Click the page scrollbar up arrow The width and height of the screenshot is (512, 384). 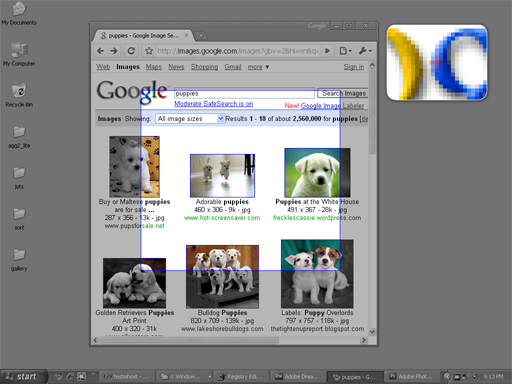click(x=372, y=65)
